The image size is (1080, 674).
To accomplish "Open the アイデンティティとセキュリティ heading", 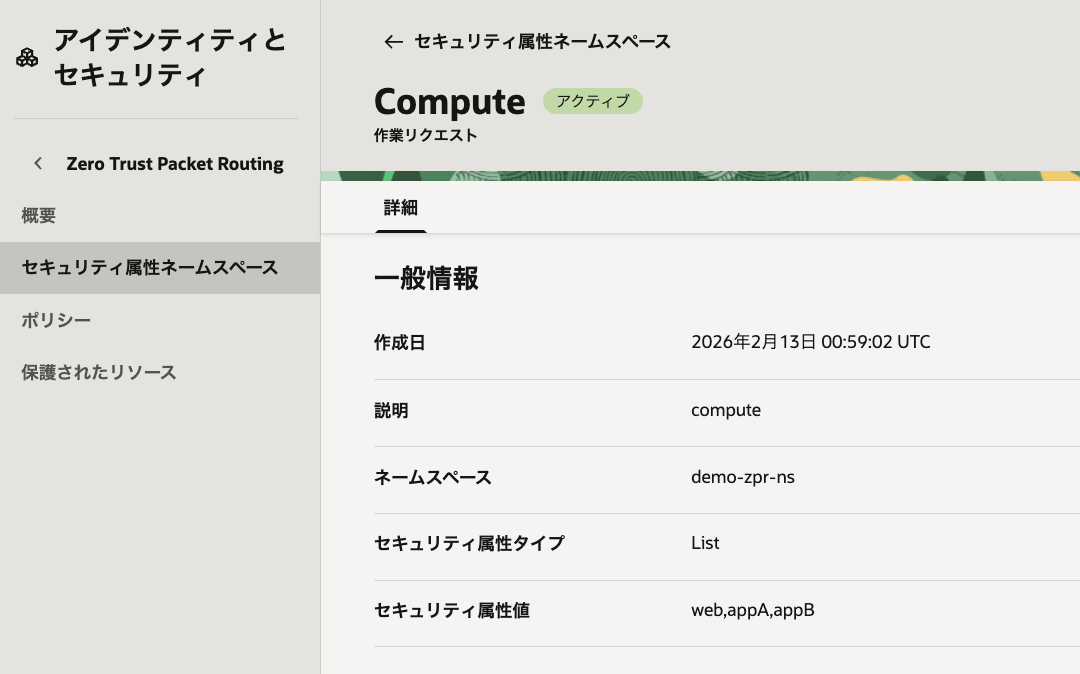I will coord(169,58).
